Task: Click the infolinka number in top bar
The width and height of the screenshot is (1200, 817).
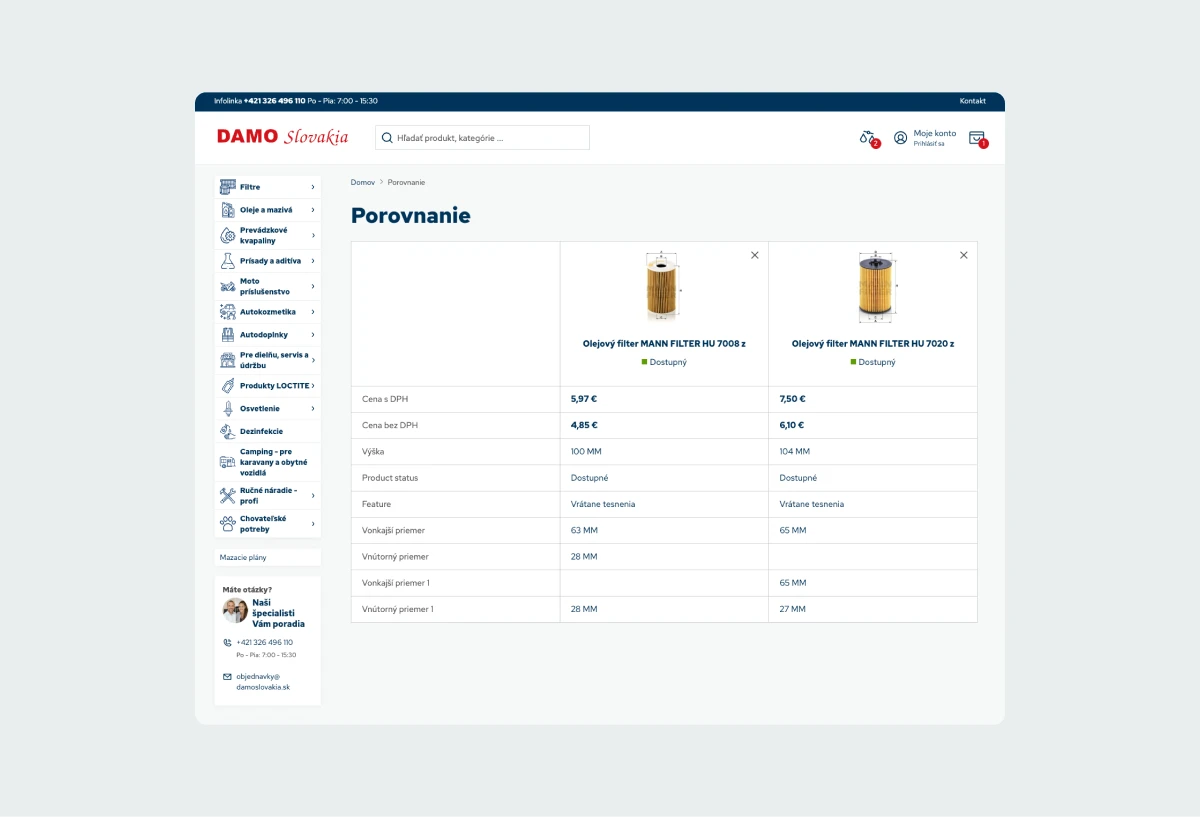Action: click(274, 101)
